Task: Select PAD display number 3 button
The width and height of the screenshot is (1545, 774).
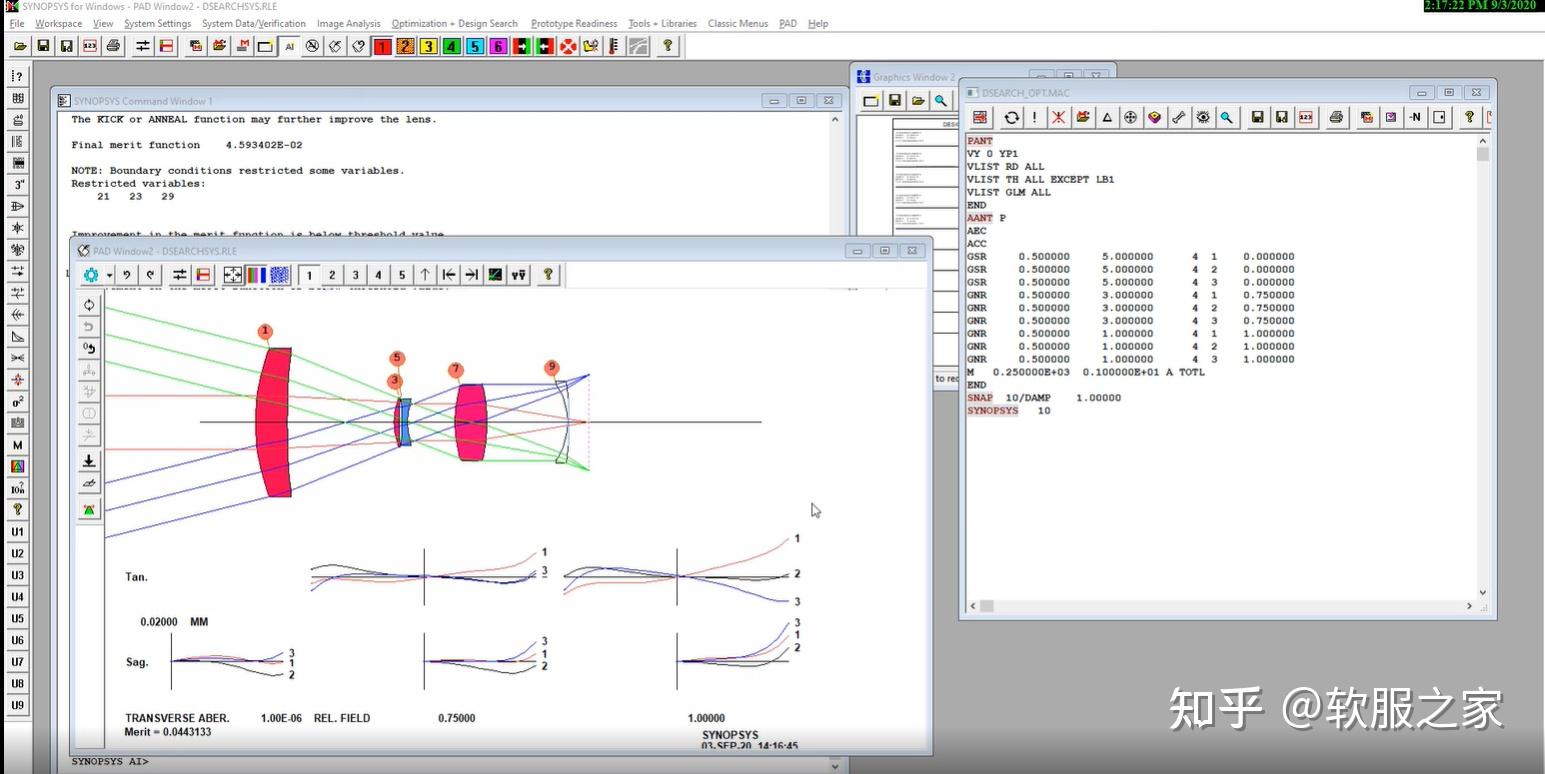Action: 355,275
